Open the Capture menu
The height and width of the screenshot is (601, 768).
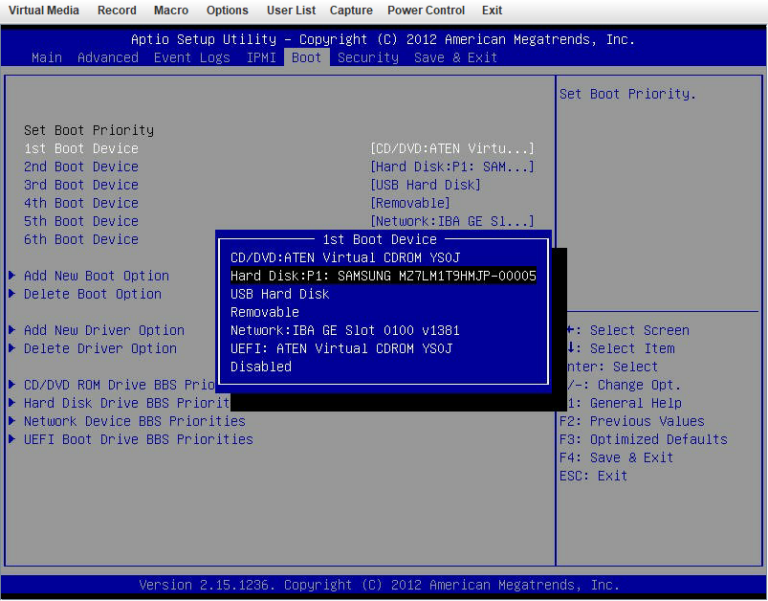pos(350,10)
